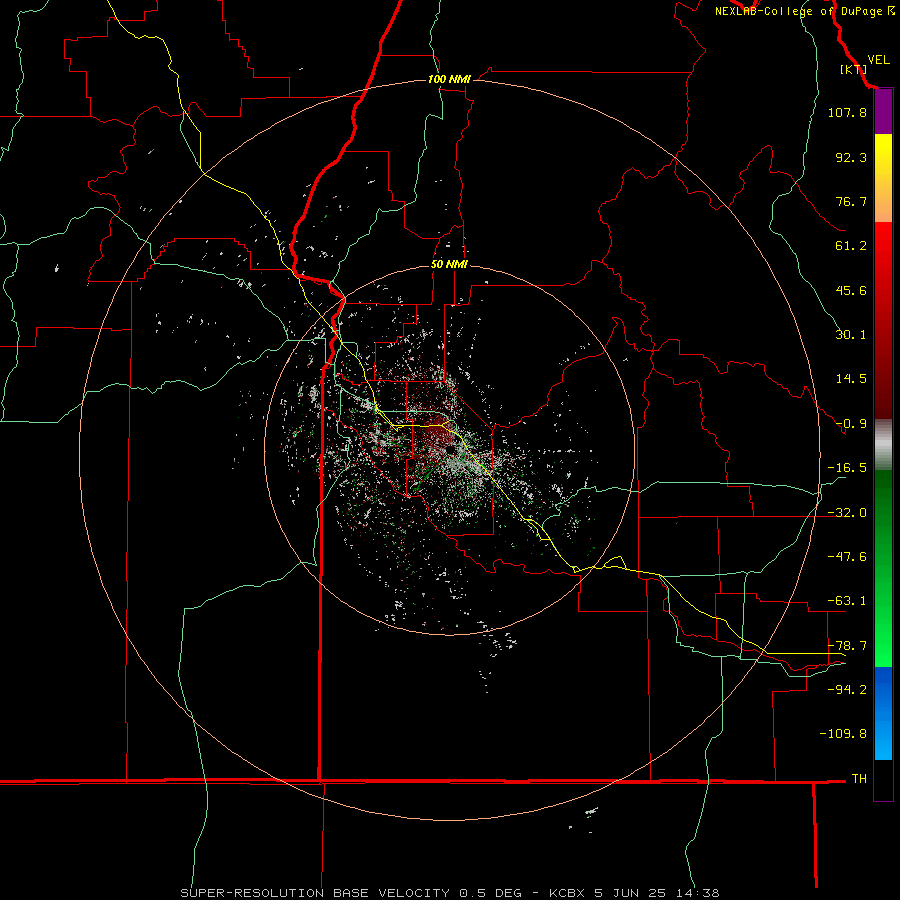Click the -63.1 velocity scale value
The height and width of the screenshot is (900, 900).
click(847, 601)
